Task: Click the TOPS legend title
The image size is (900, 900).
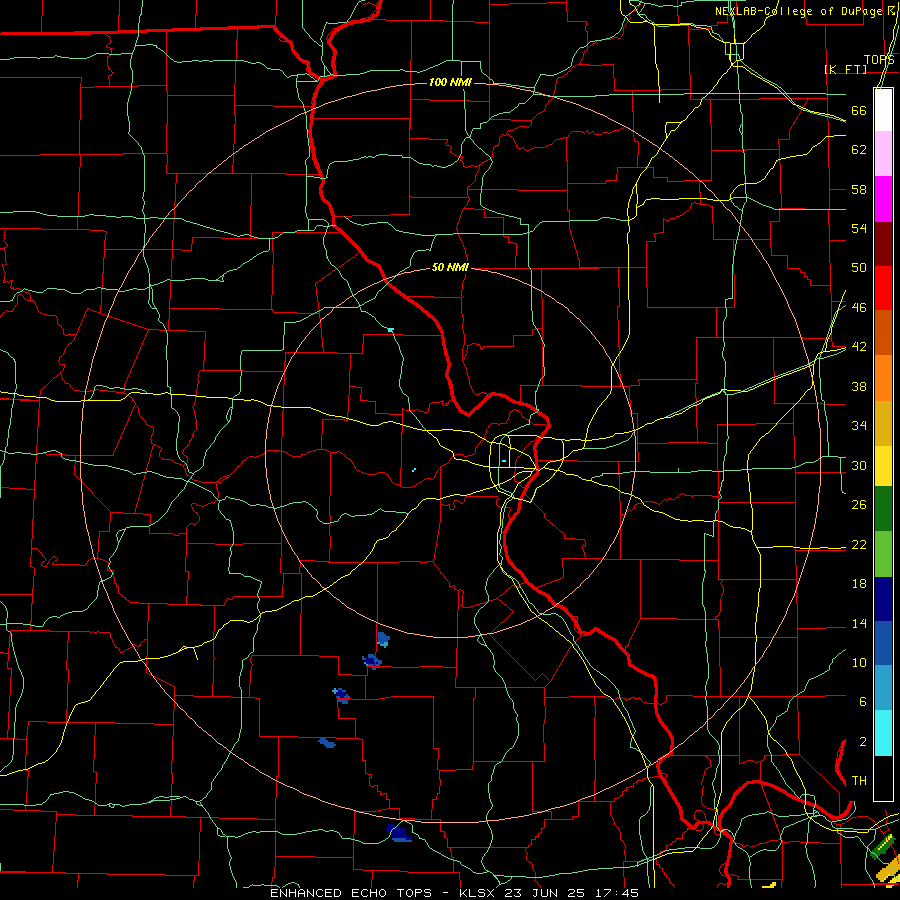Action: pyautogui.click(x=879, y=59)
